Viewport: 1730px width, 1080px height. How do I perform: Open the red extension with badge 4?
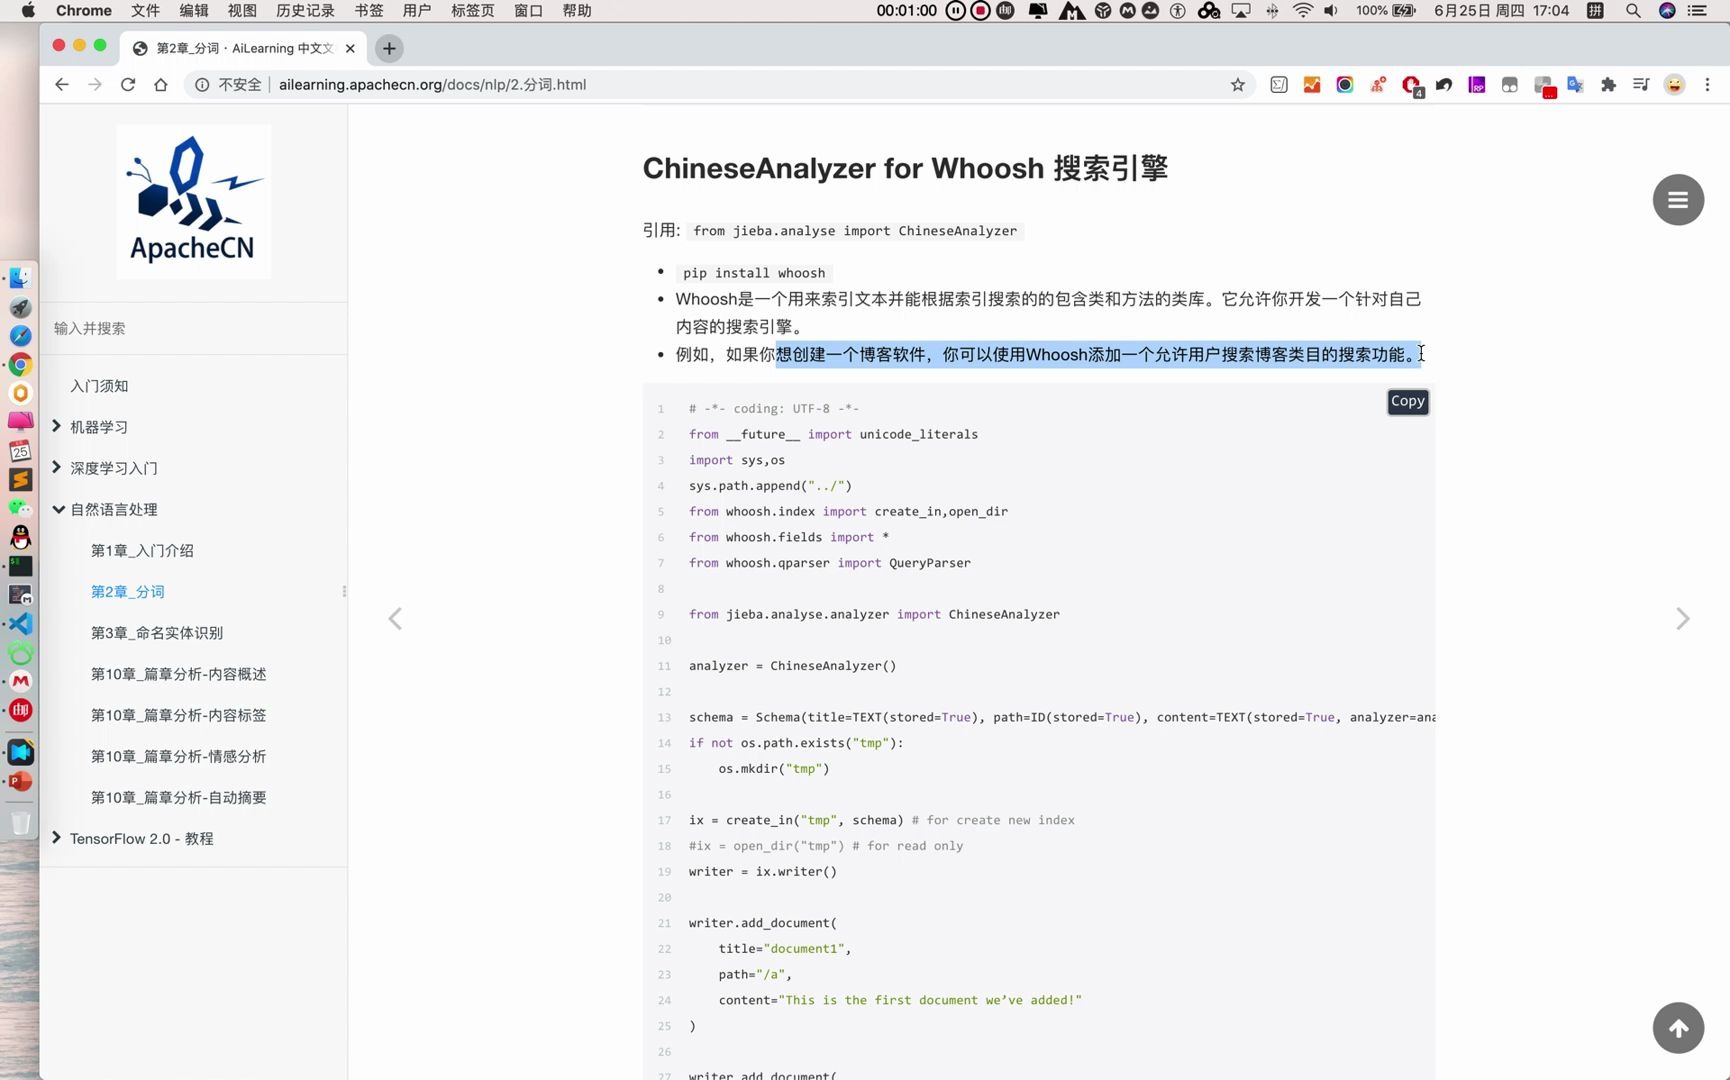1411,86
